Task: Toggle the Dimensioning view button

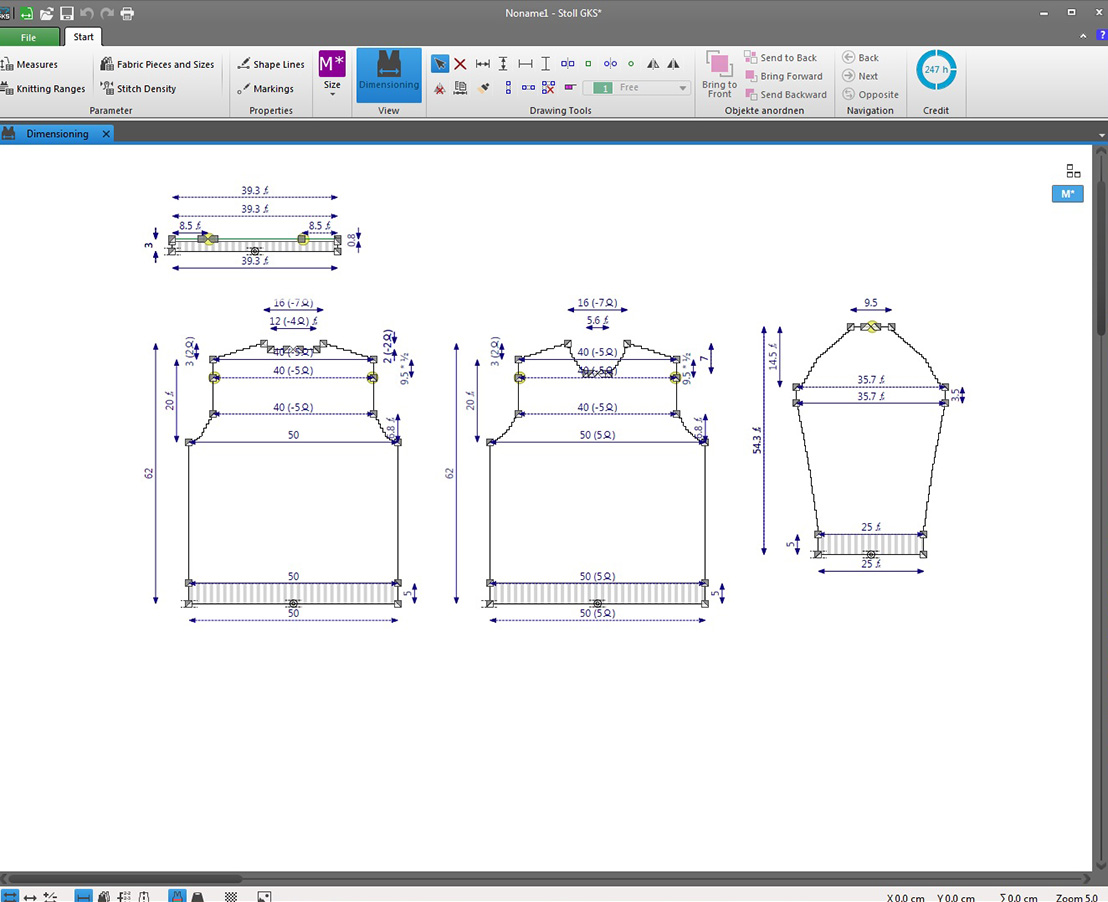Action: (x=389, y=73)
